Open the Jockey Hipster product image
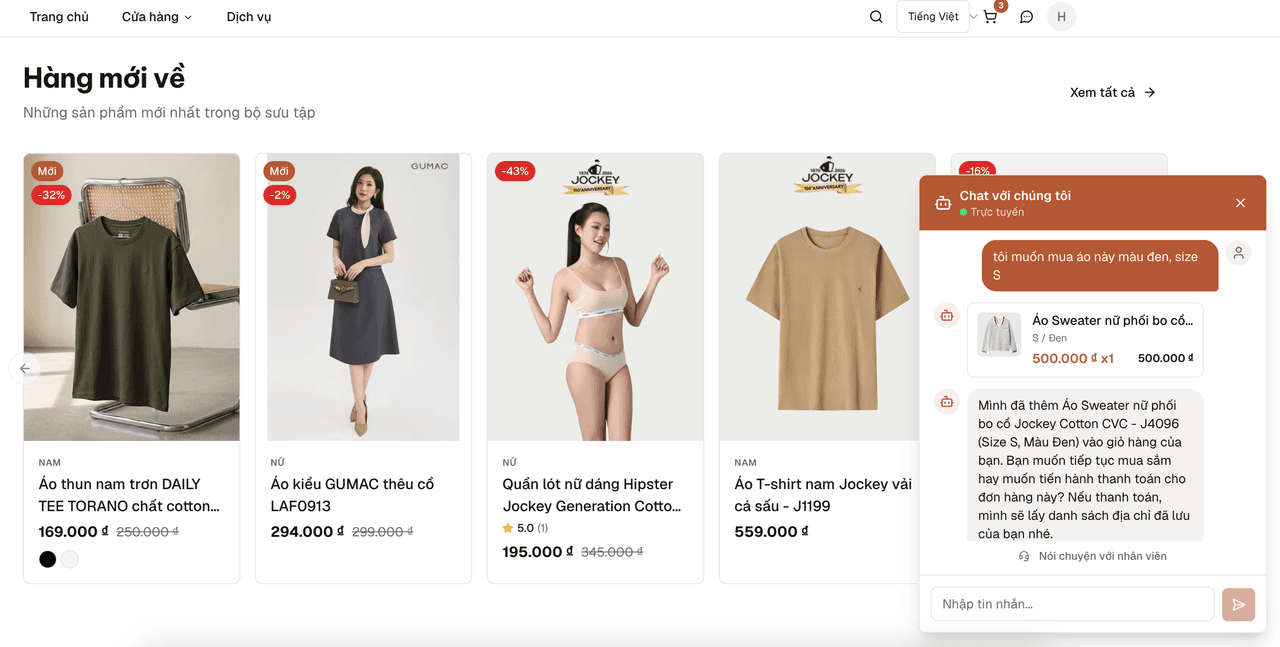 tap(596, 297)
